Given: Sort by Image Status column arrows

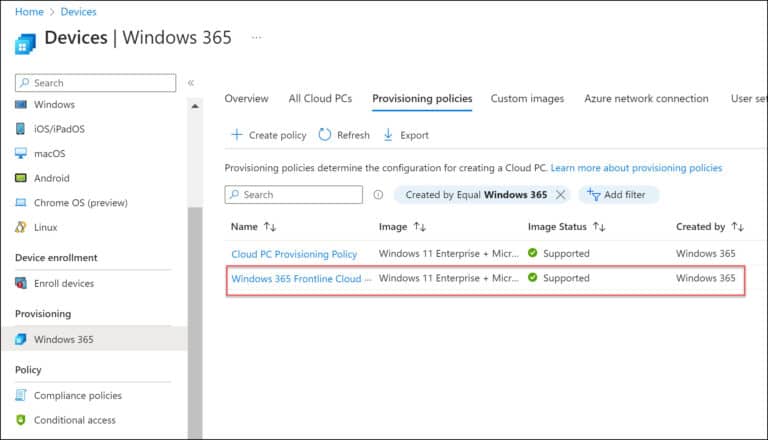Looking at the screenshot, I should pyautogui.click(x=599, y=226).
